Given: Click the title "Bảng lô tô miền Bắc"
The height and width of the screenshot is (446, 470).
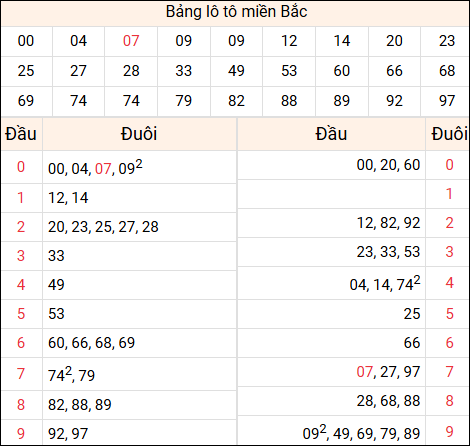Looking at the screenshot, I should pos(236,12).
